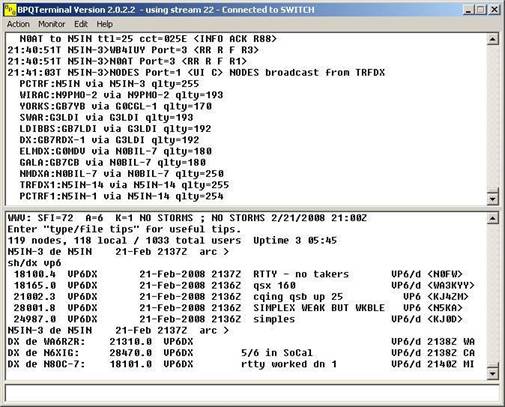Click the 'NODES broadcast from TRFDX' line
This screenshot has height=407, width=505.
196,72
